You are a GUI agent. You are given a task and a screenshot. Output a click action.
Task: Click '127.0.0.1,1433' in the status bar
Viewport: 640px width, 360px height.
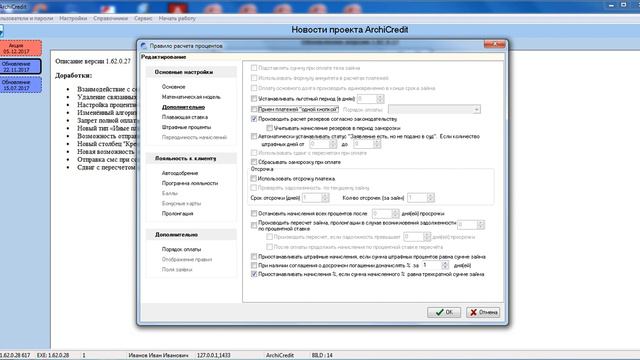point(213,356)
